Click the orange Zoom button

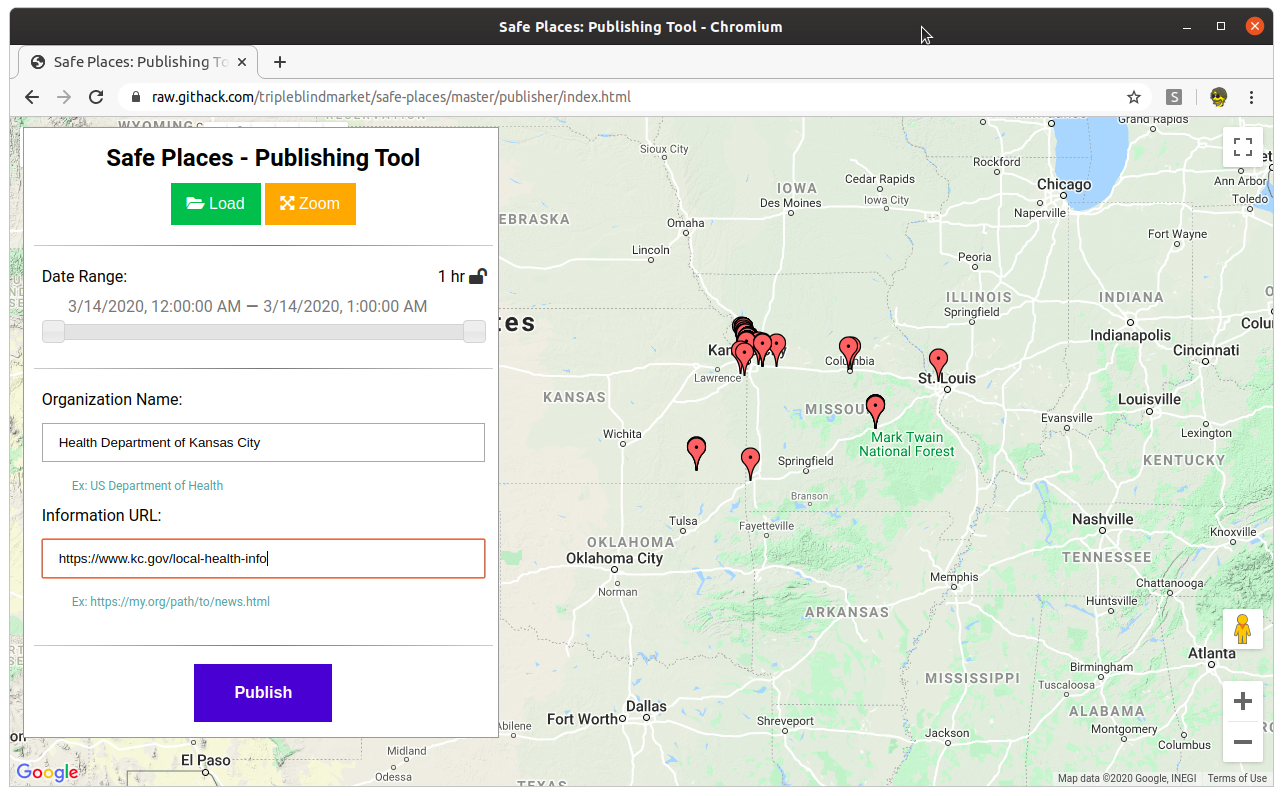(x=310, y=204)
